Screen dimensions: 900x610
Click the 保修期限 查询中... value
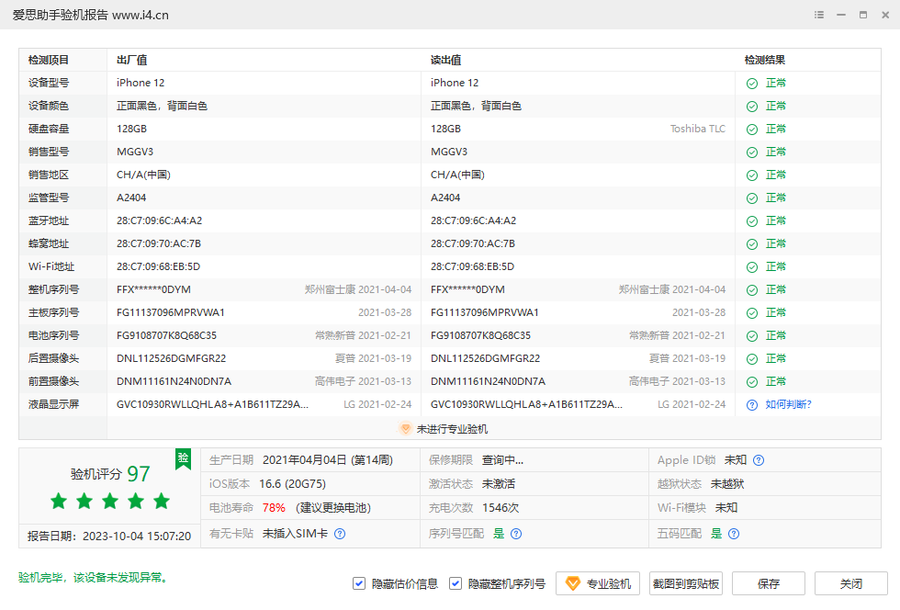click(503, 460)
